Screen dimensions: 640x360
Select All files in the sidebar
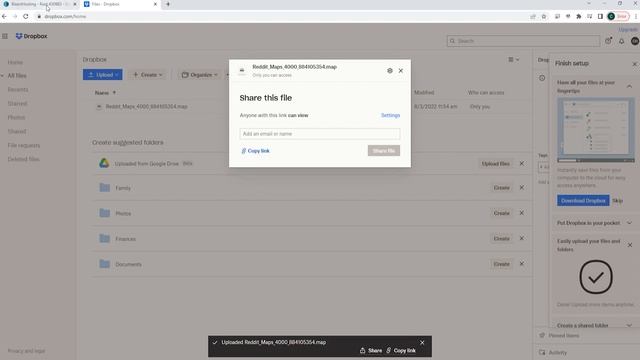(17, 76)
